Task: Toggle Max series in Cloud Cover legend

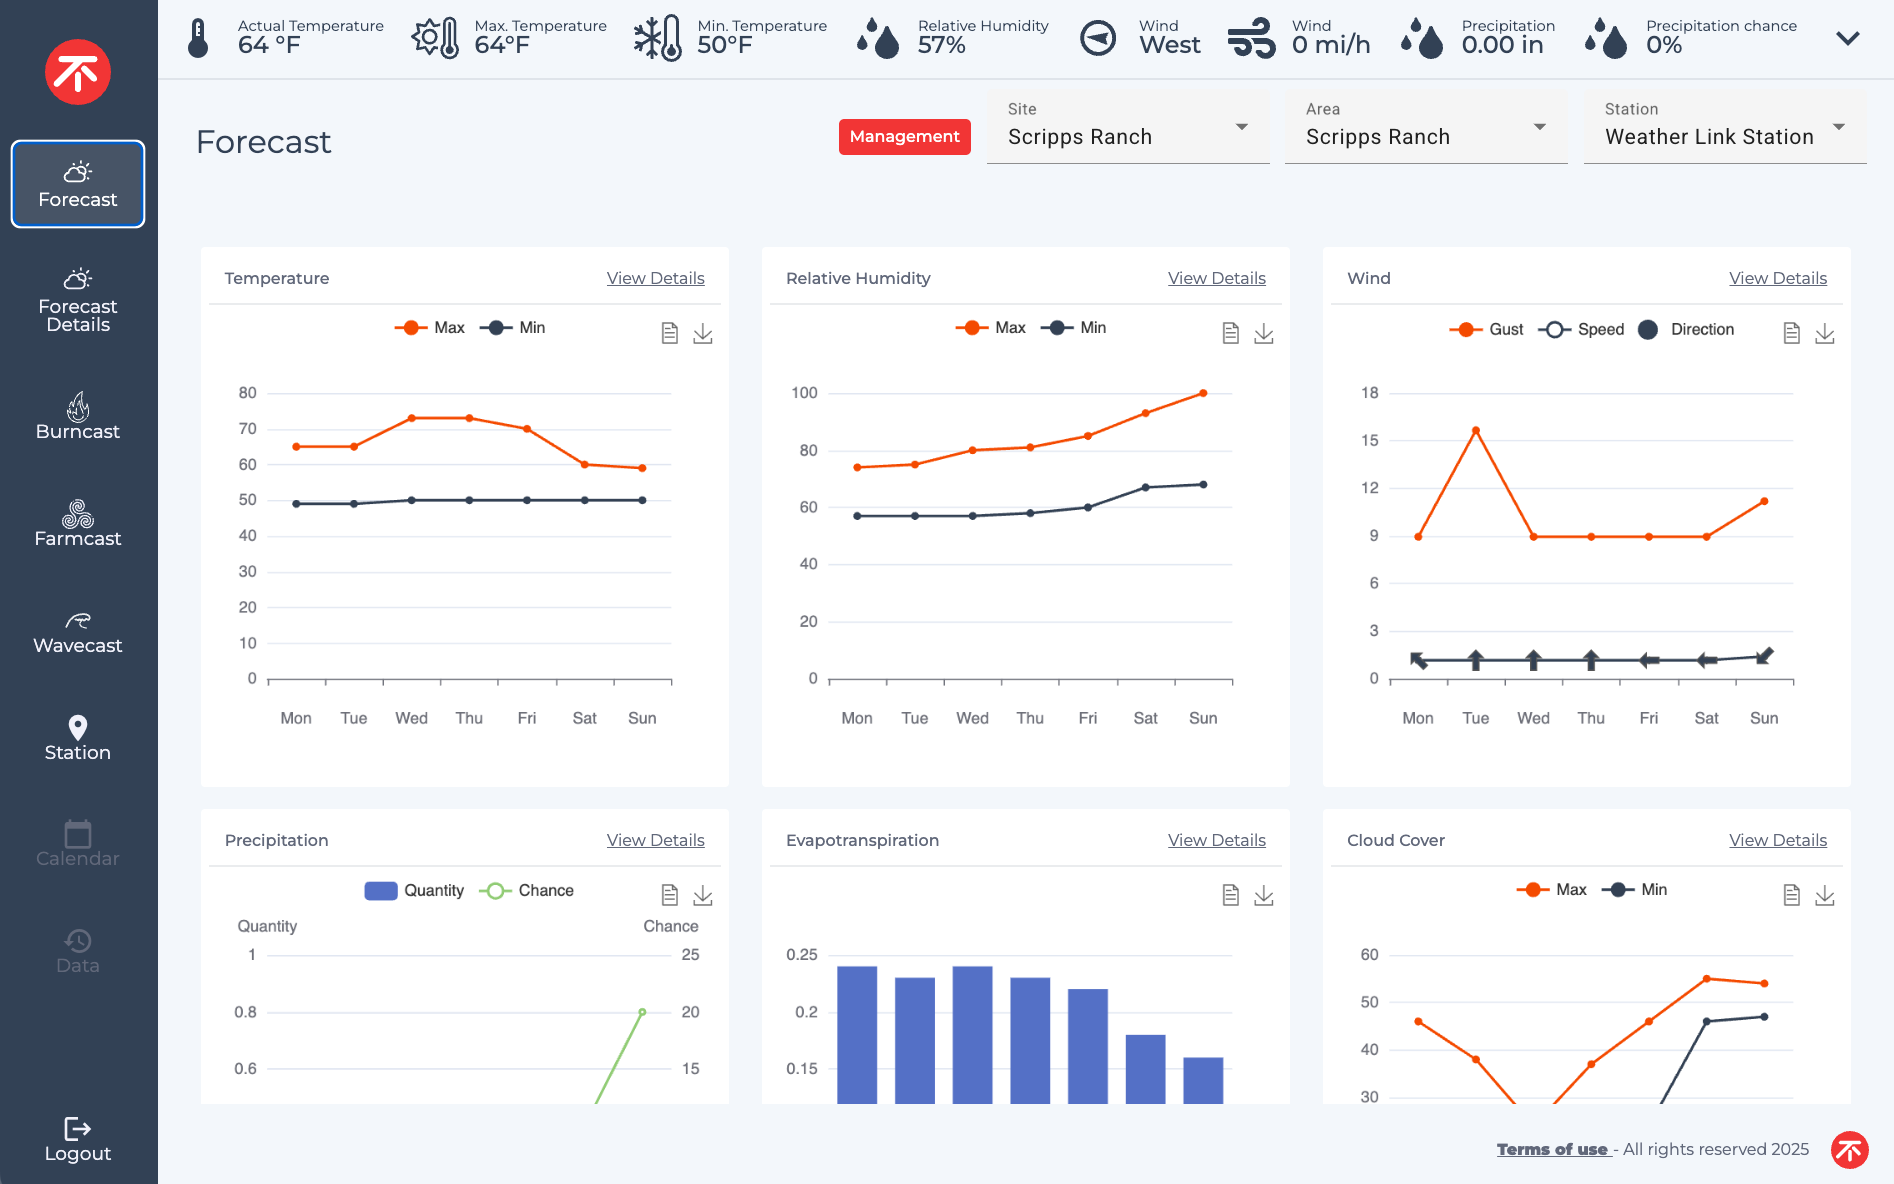Action: click(x=1552, y=890)
